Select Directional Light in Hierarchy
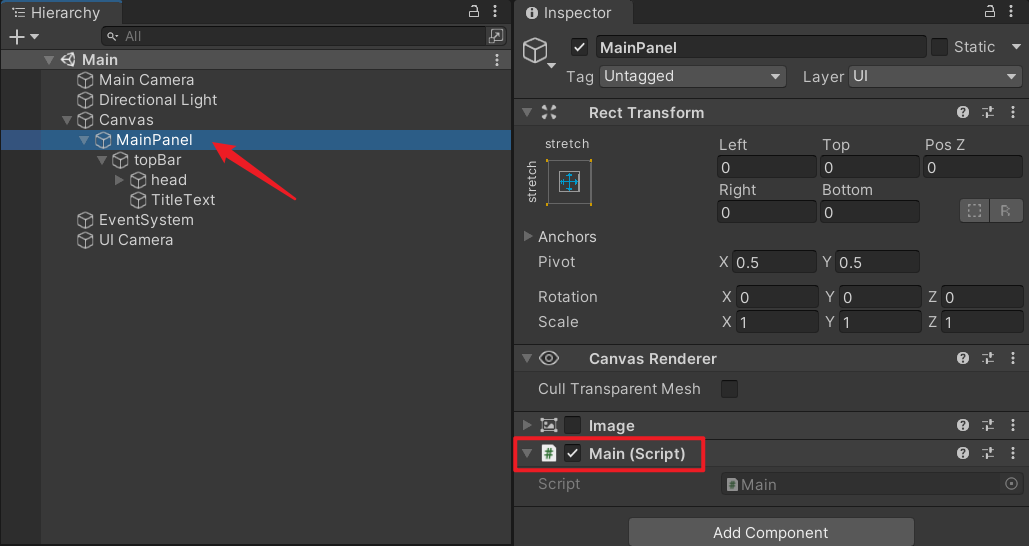Image resolution: width=1029 pixels, height=546 pixels. click(x=158, y=100)
